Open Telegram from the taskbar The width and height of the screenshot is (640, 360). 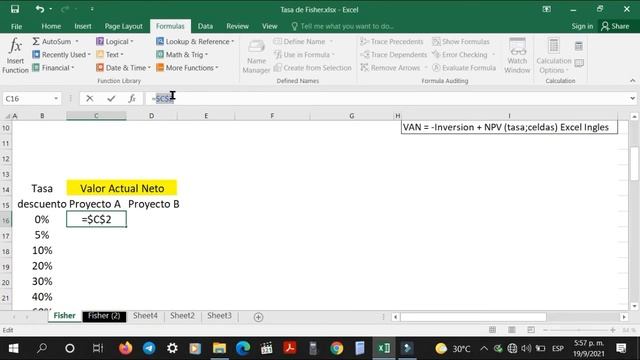pyautogui.click(x=149, y=348)
